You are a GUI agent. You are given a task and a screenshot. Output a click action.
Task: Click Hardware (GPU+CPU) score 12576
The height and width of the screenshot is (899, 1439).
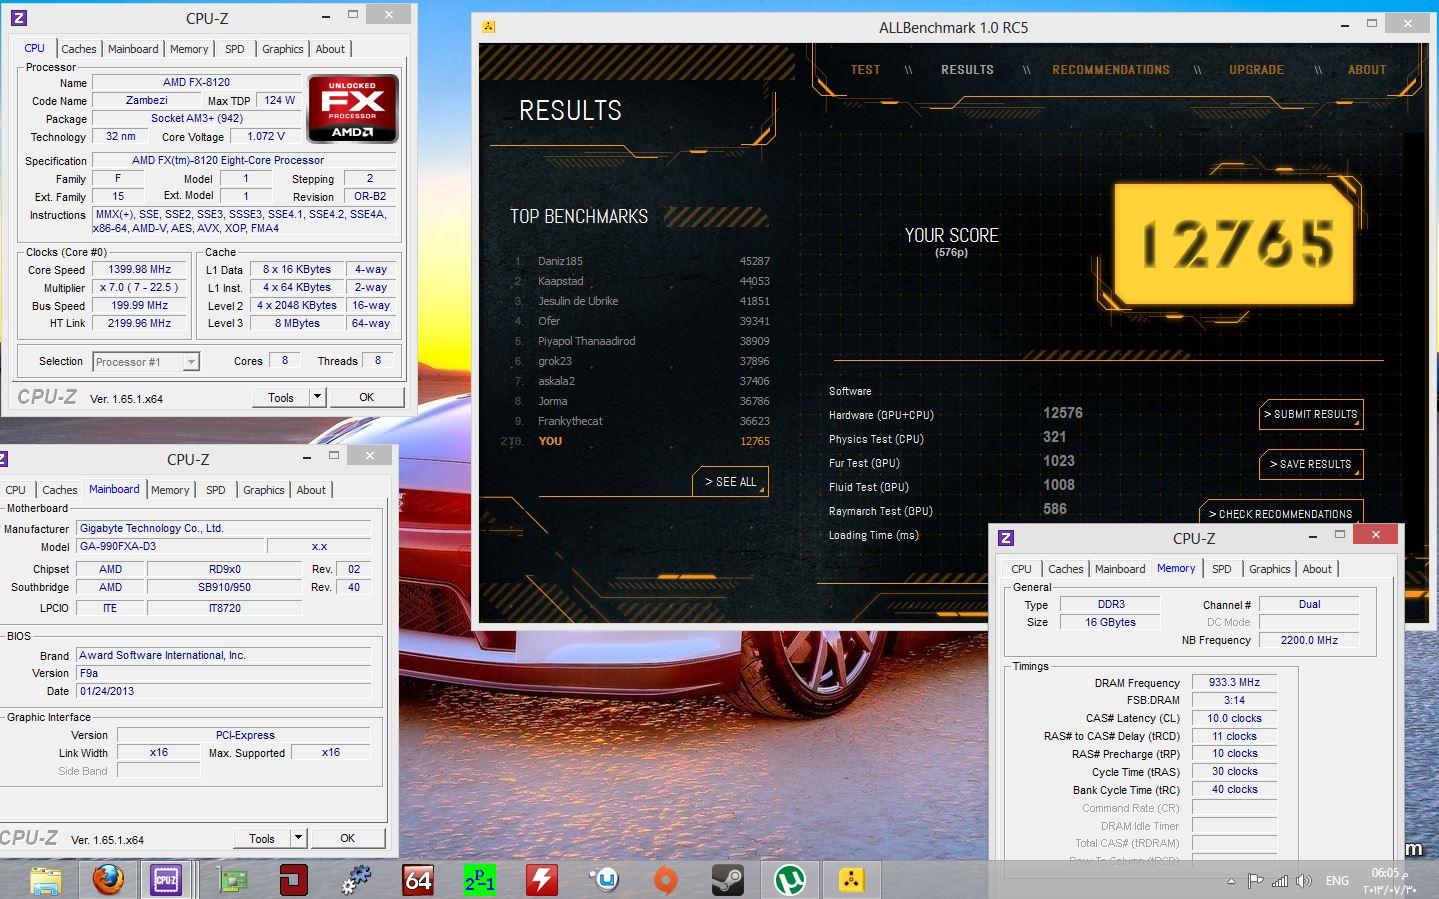click(1063, 413)
